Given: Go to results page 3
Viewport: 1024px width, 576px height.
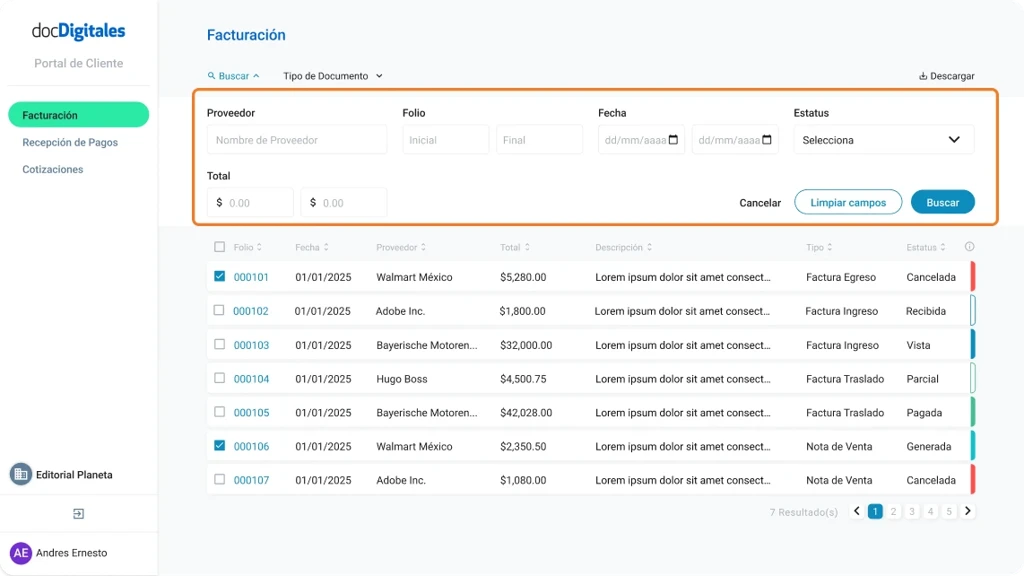Looking at the screenshot, I should (911, 511).
